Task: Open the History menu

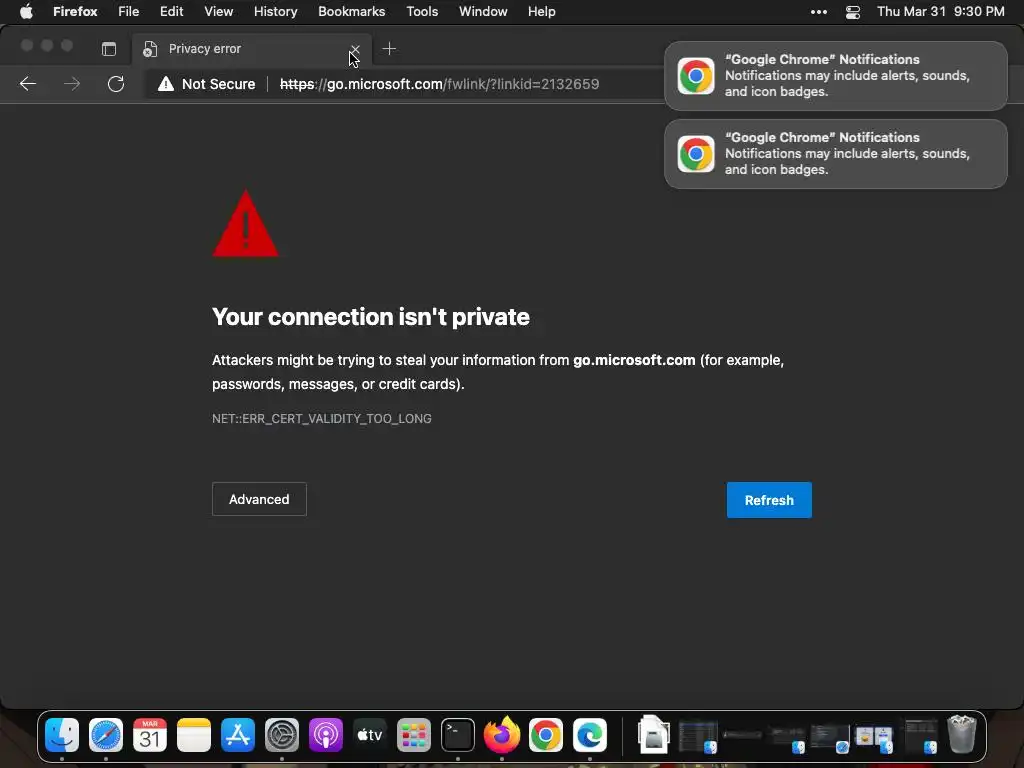Action: (276, 12)
